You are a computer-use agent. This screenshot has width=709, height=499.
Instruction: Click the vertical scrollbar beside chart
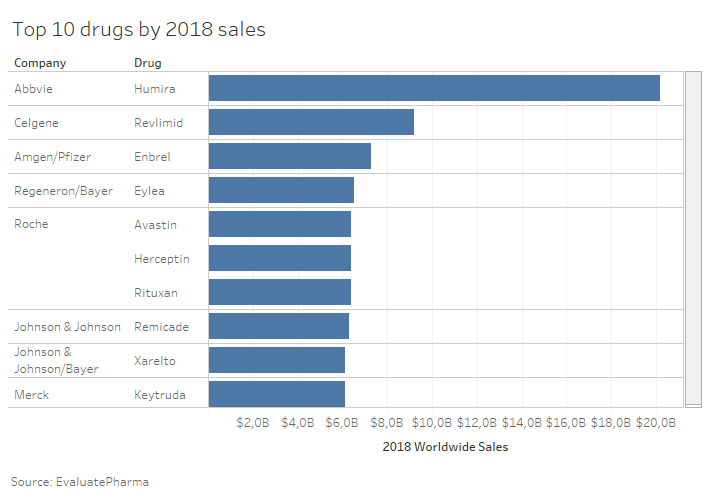click(x=693, y=240)
